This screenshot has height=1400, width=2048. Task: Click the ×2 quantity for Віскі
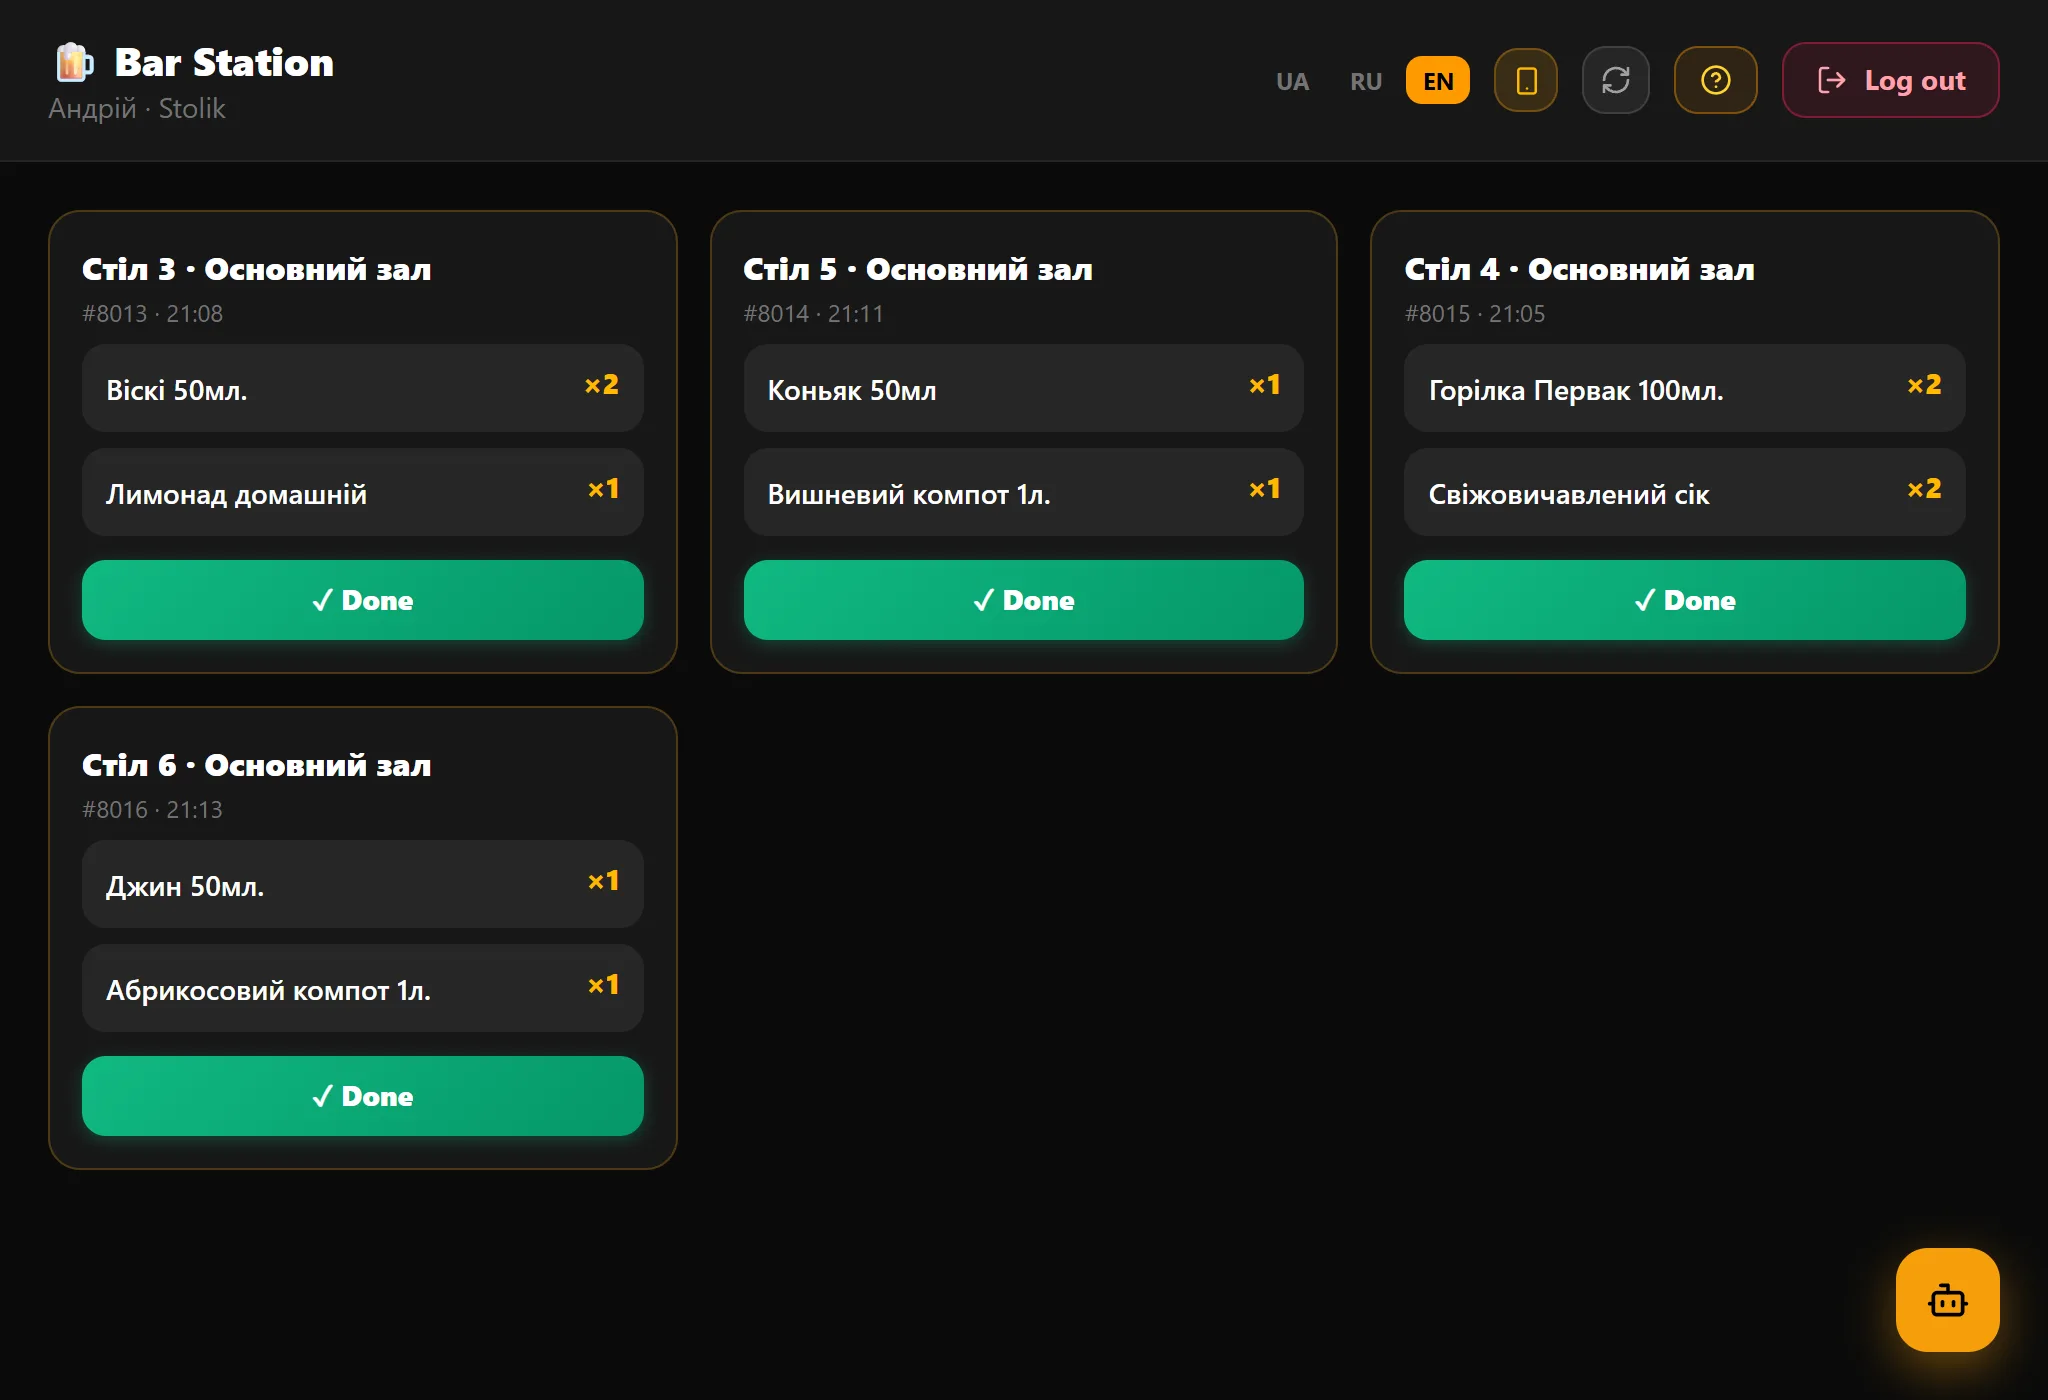pos(602,385)
